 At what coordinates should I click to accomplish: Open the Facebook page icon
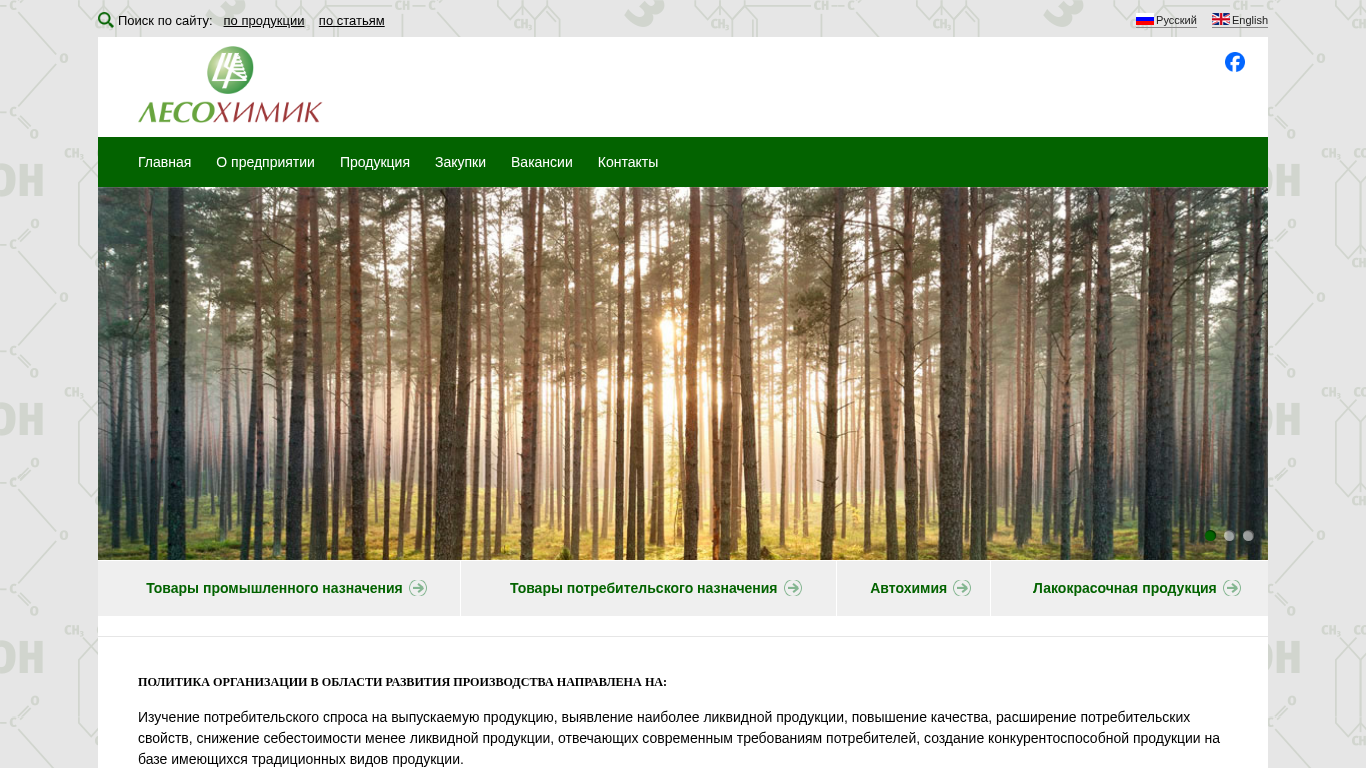(1235, 62)
